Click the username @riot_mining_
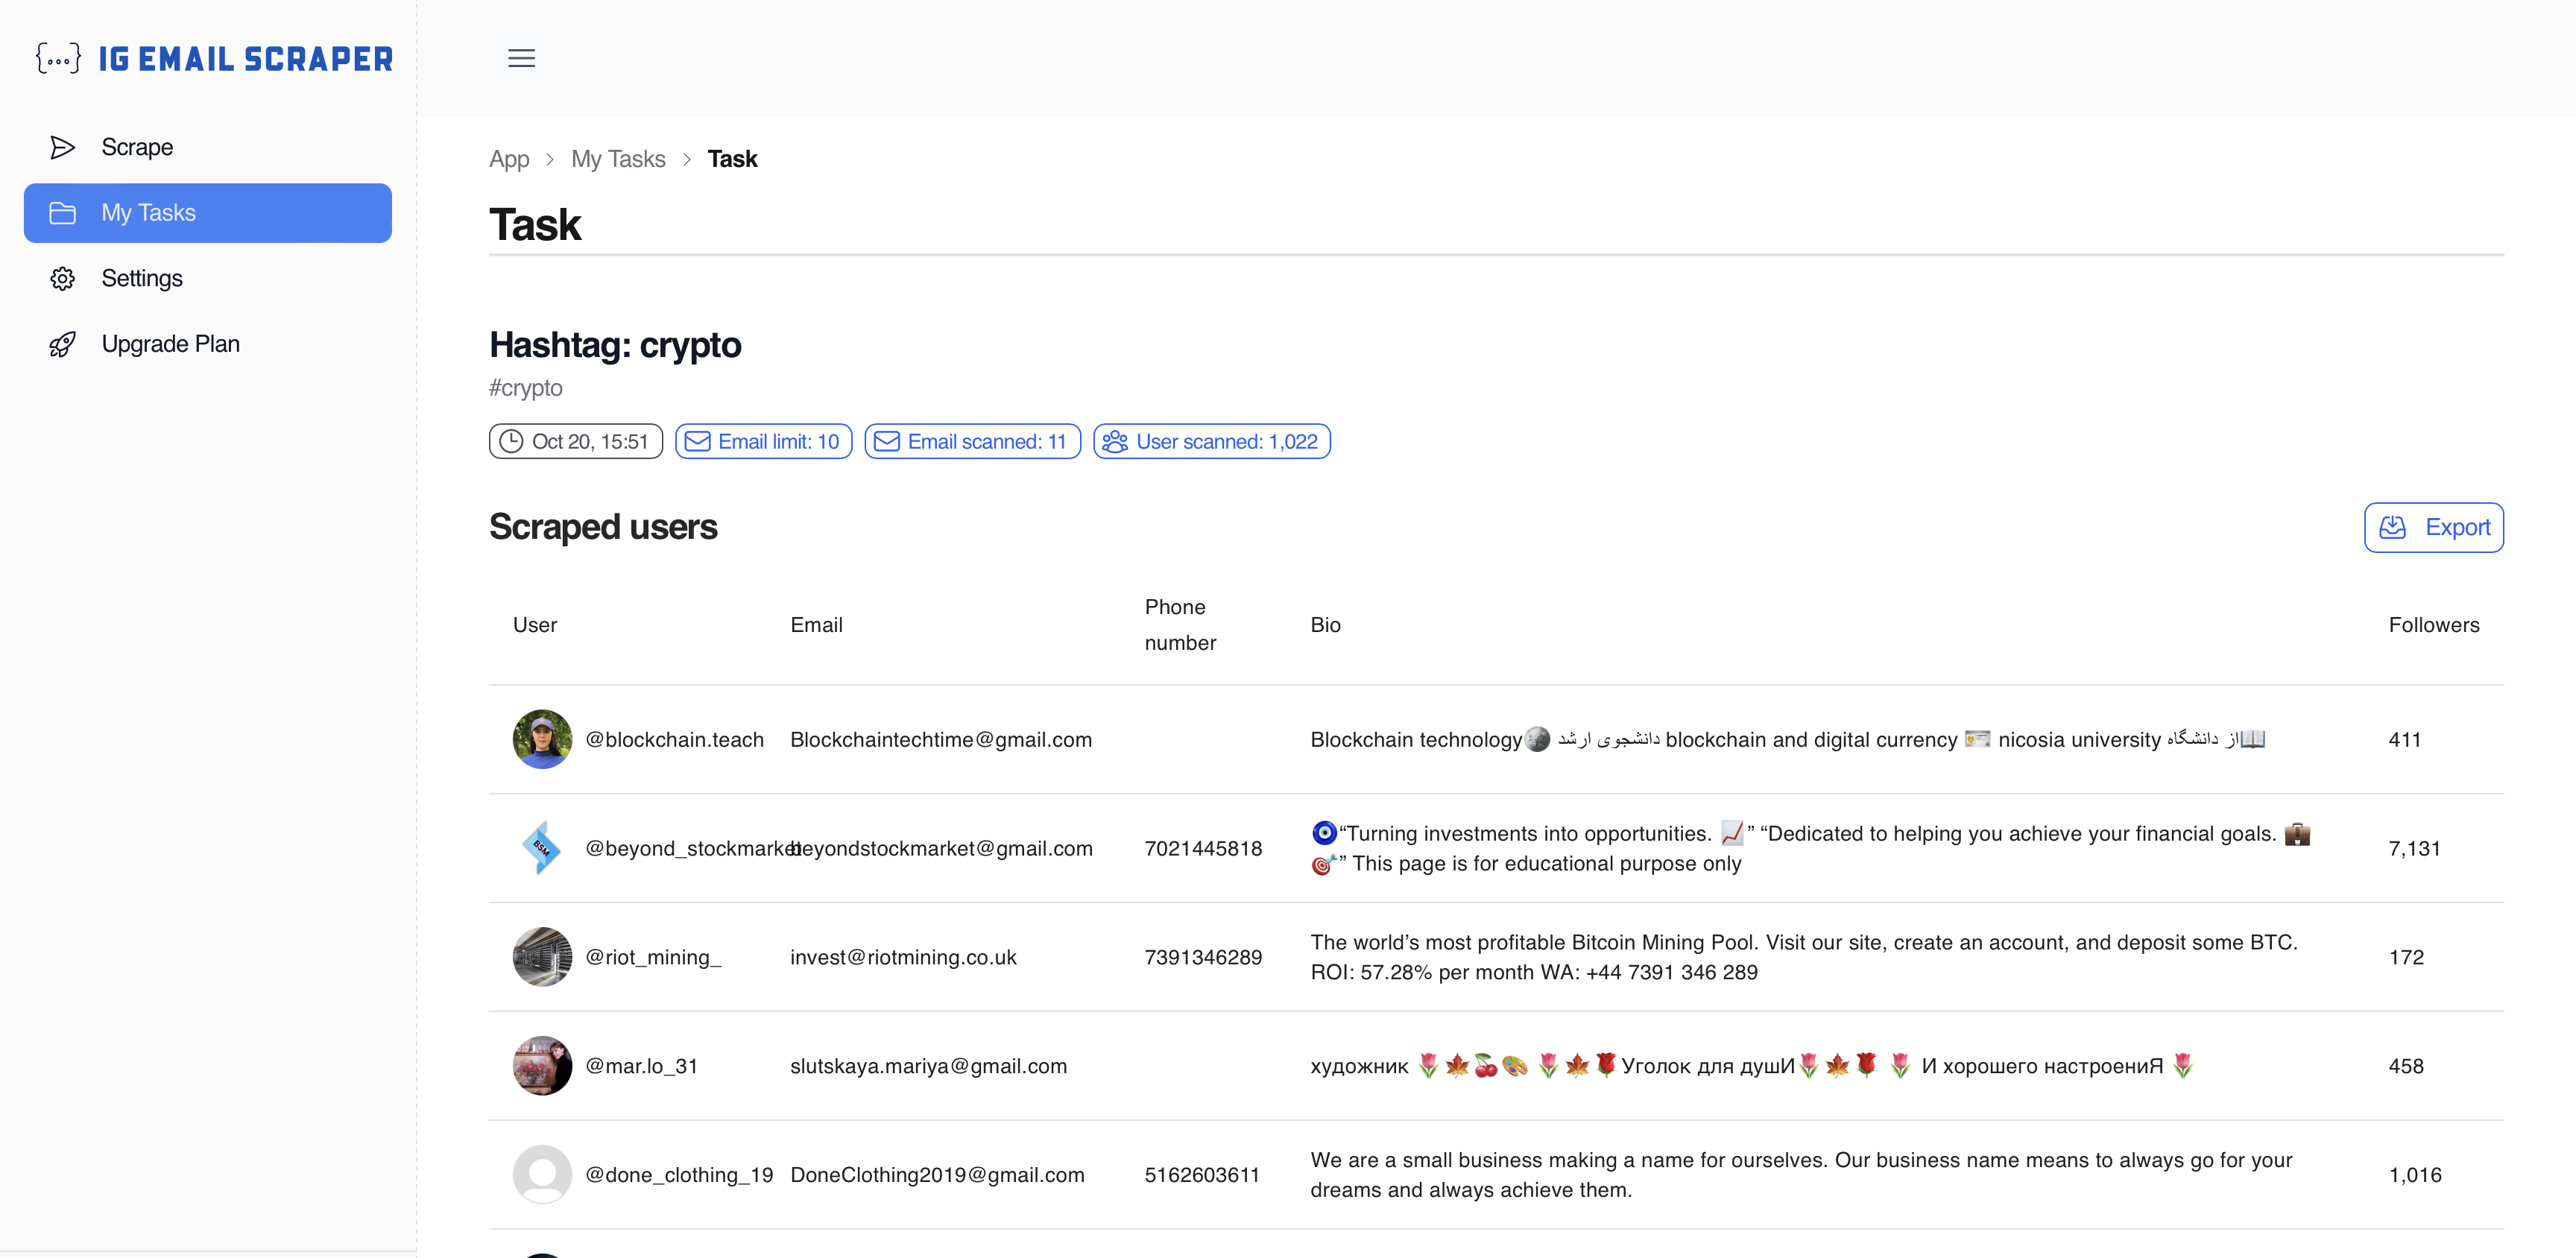 point(653,958)
